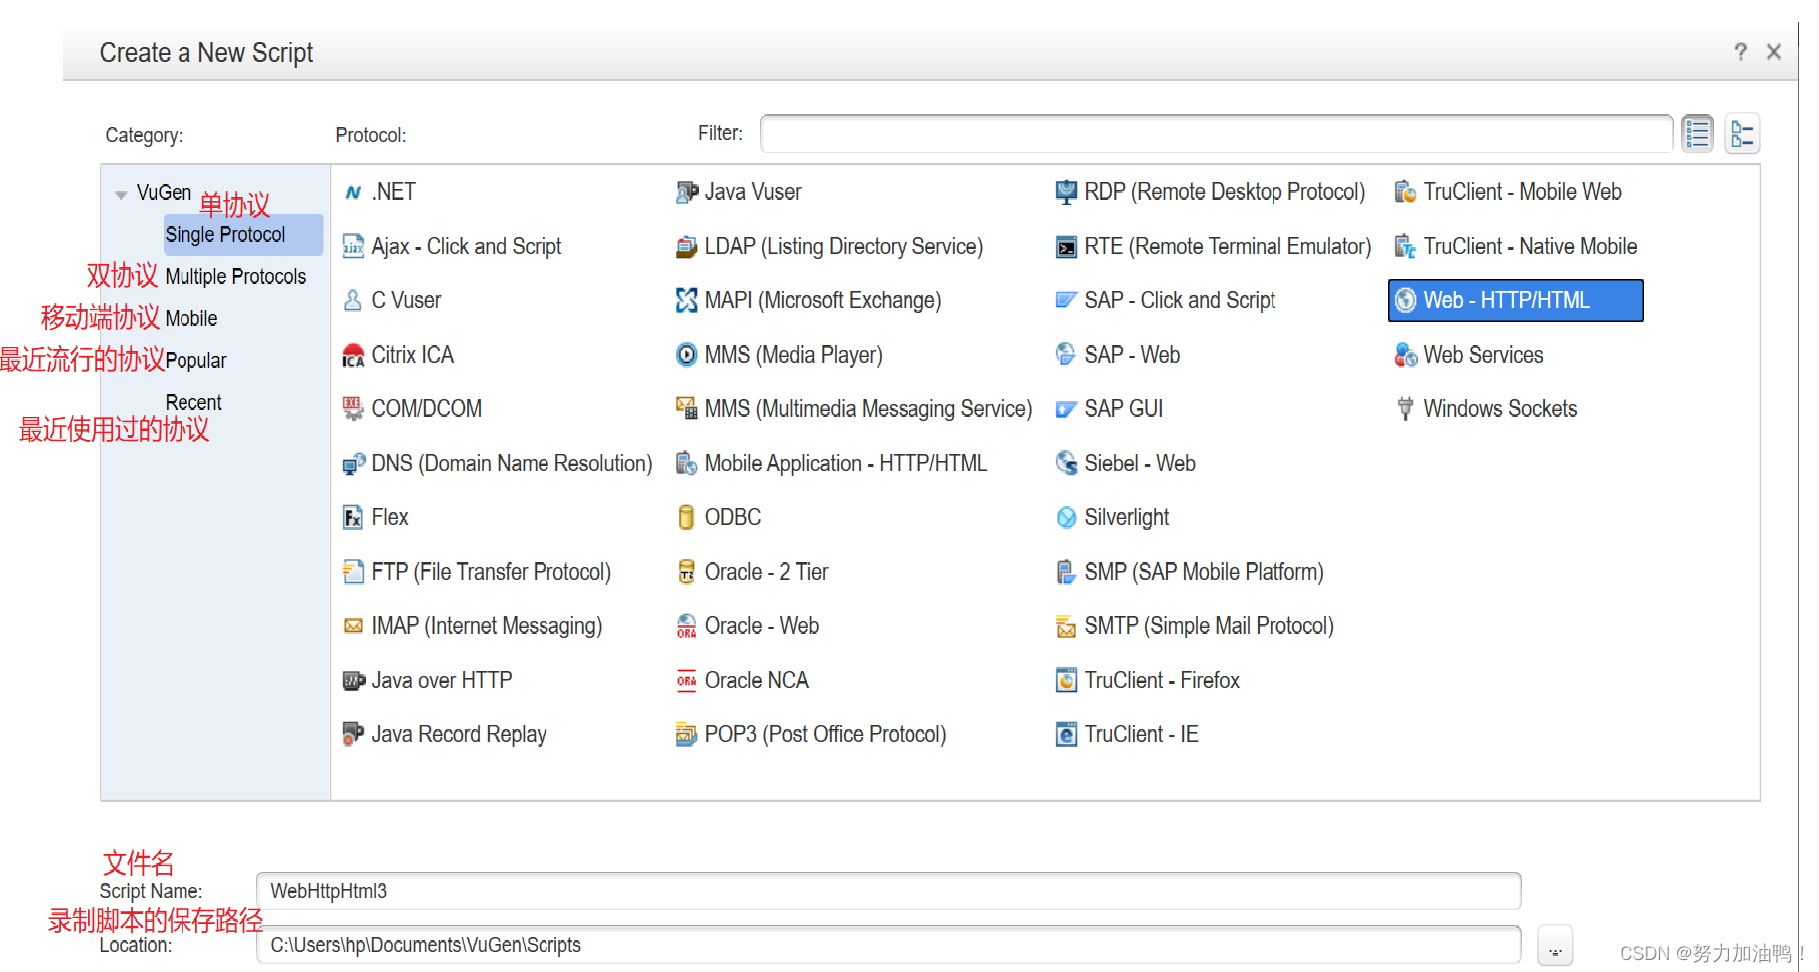Focus the protocol Filter field
Viewport: 1819px width, 972px height.
(1216, 133)
